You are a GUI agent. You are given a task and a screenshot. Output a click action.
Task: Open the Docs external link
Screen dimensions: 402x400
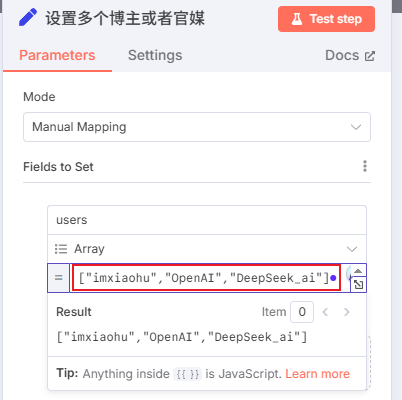tap(350, 55)
